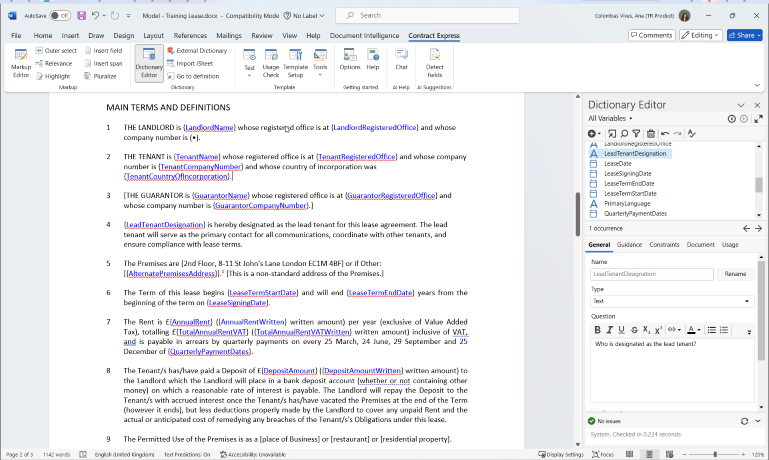Click Detect fields in AI Suggestions
Image resolution: width=769 pixels, height=460 pixels.
435,61
